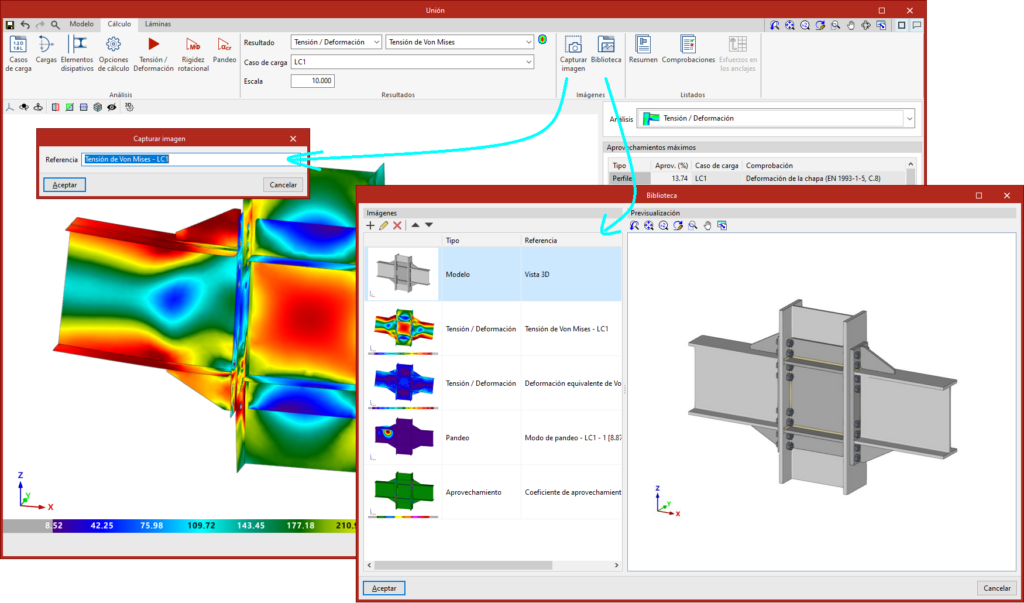Image resolution: width=1024 pixels, height=603 pixels.
Task: Toggle the speech bubble tooltip button
Action: [x=916, y=25]
